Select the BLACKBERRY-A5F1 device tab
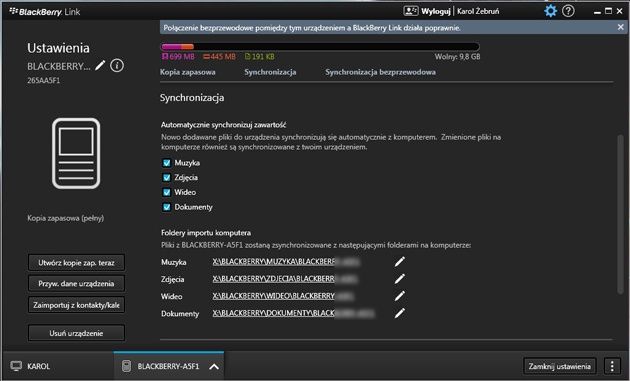This screenshot has width=630, height=381. [x=169, y=366]
